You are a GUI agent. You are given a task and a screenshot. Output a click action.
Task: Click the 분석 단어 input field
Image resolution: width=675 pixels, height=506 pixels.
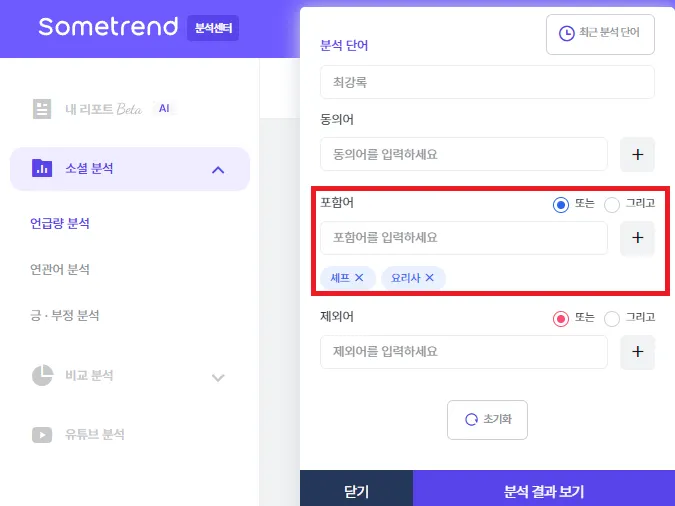point(487,82)
